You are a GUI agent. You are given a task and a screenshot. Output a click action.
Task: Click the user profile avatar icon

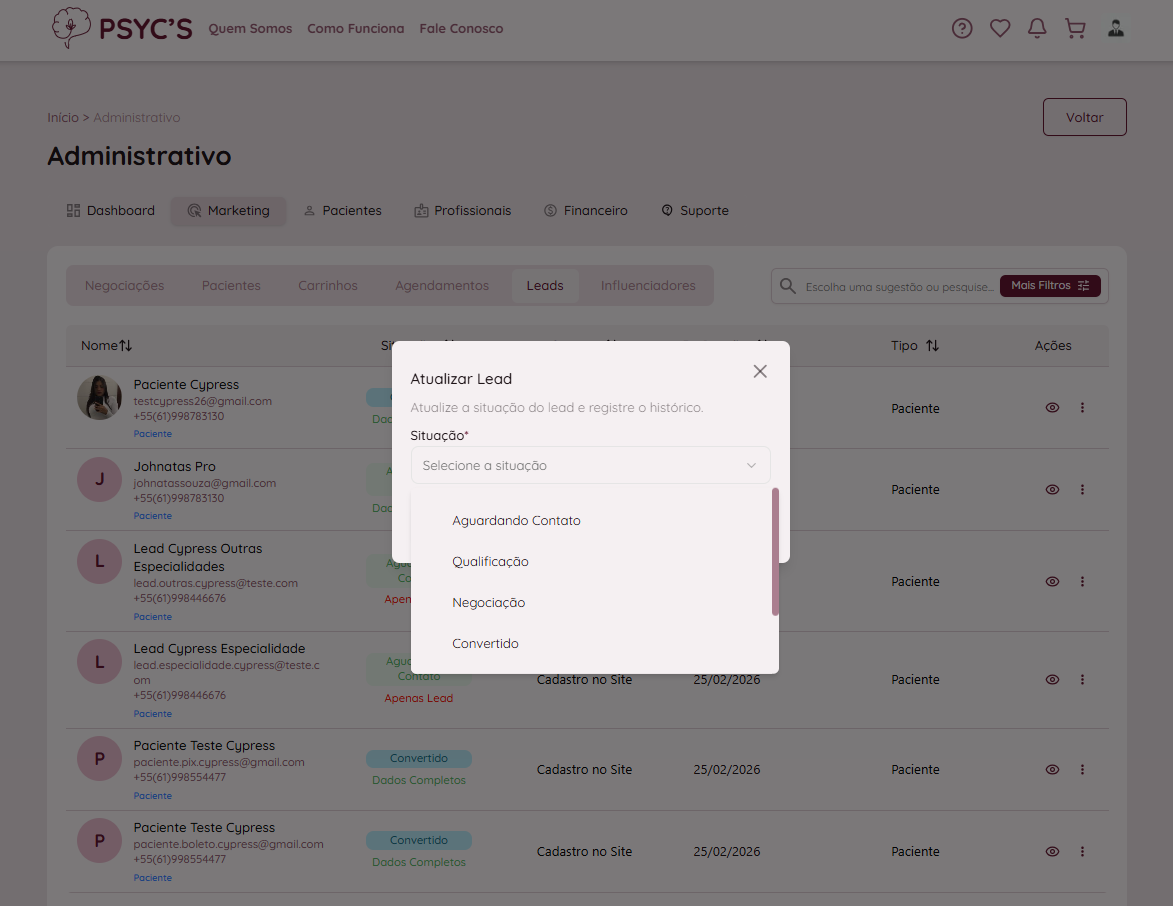coord(1116,29)
